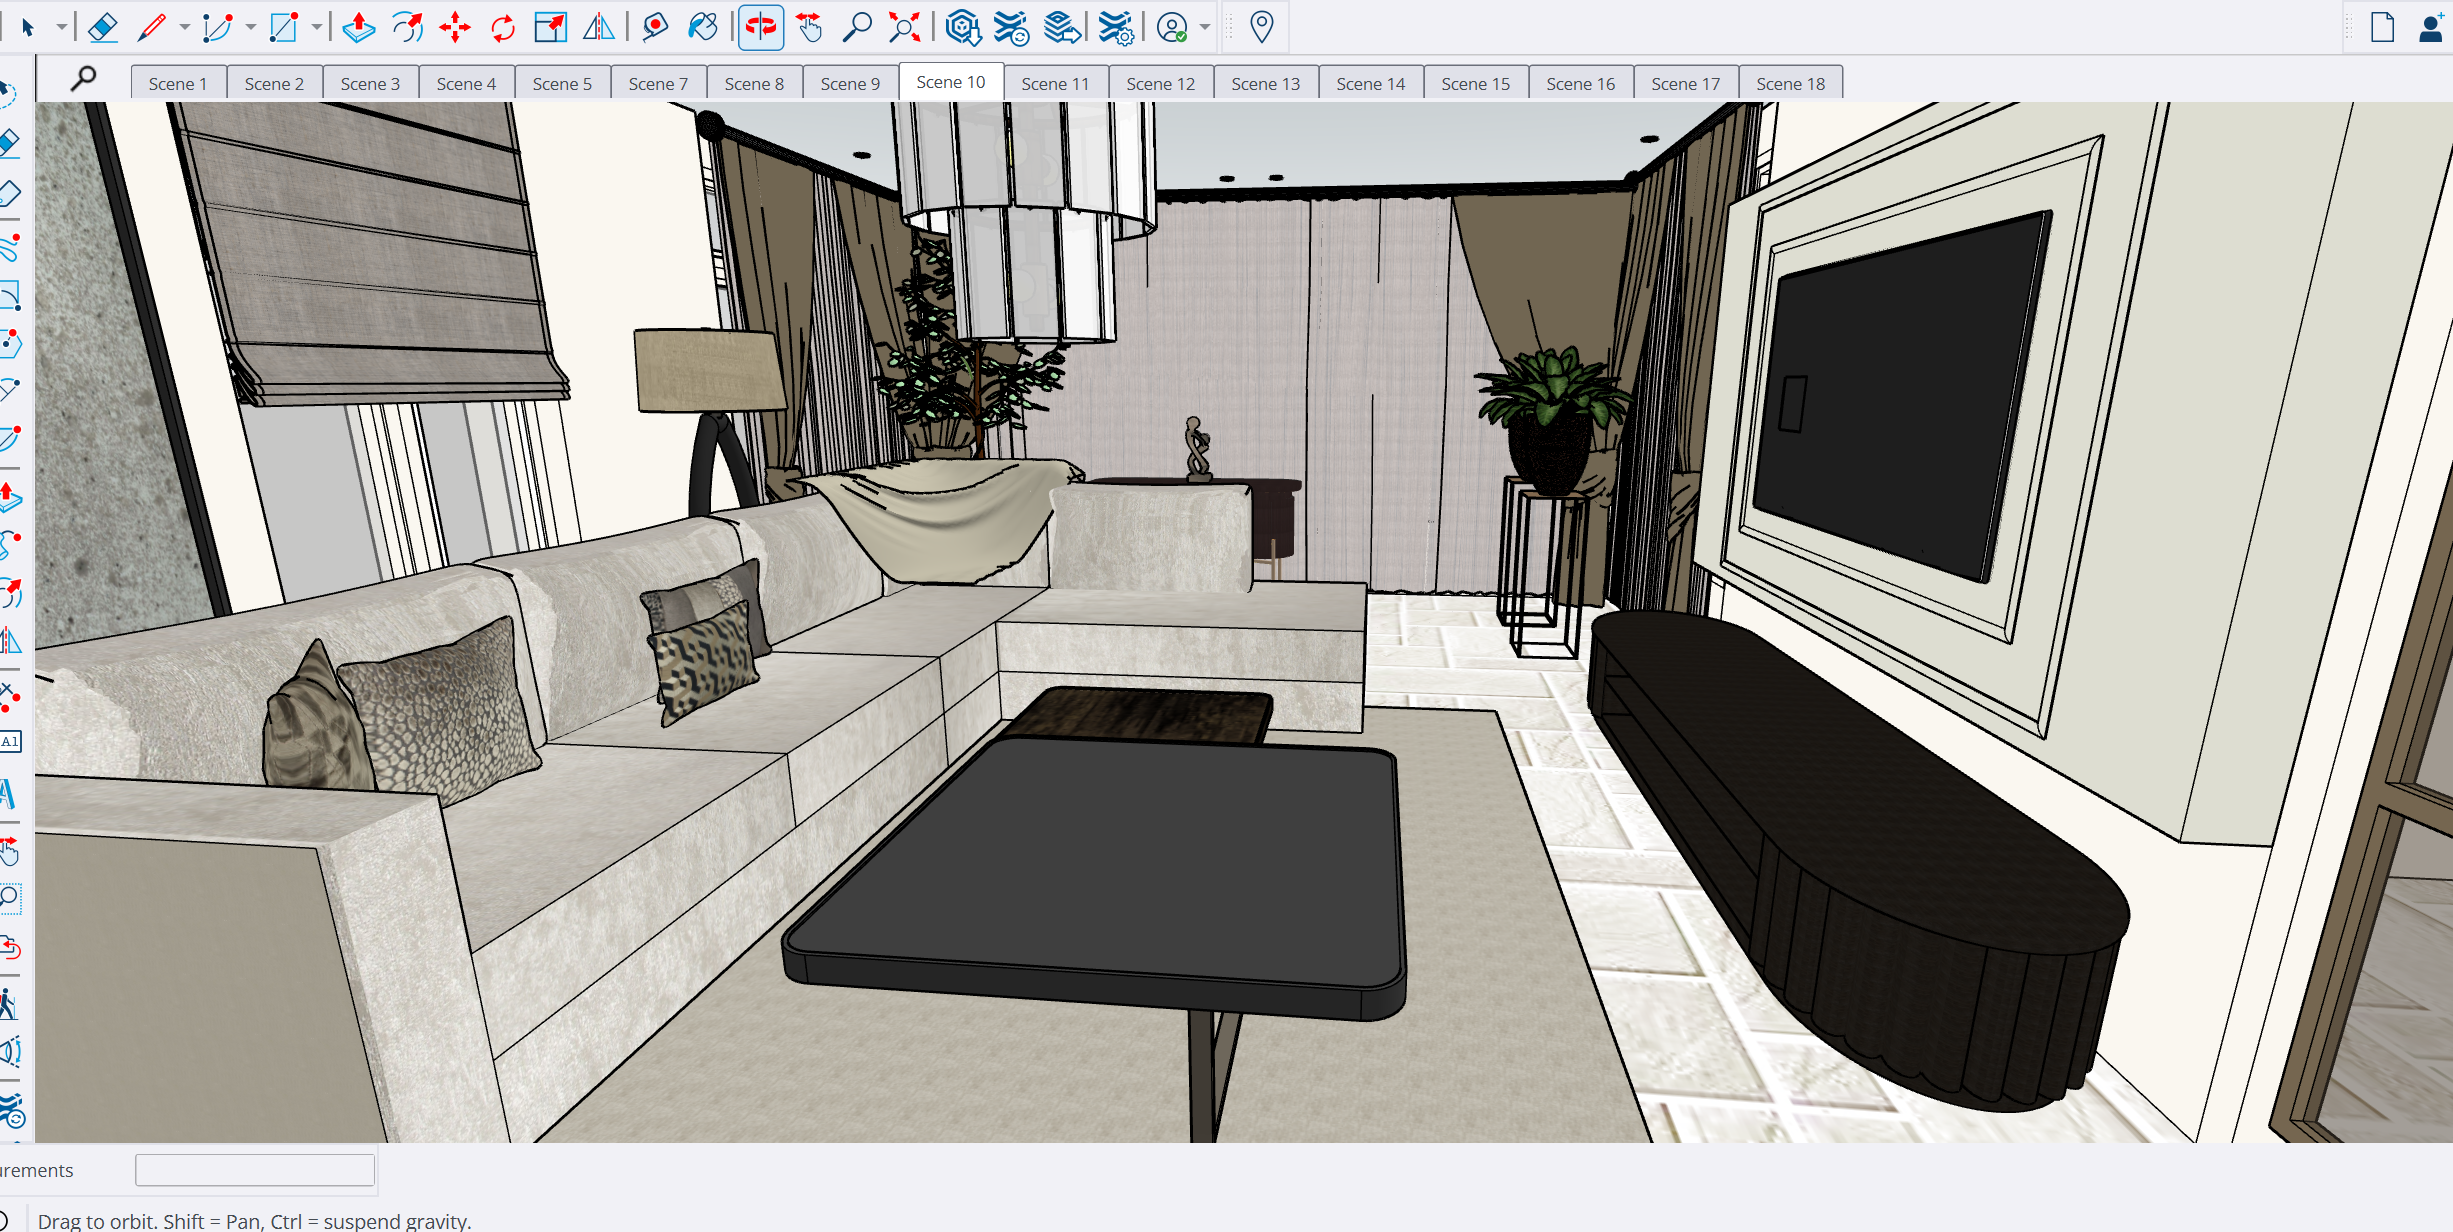Switch to the Scene 5 tab

(562, 84)
